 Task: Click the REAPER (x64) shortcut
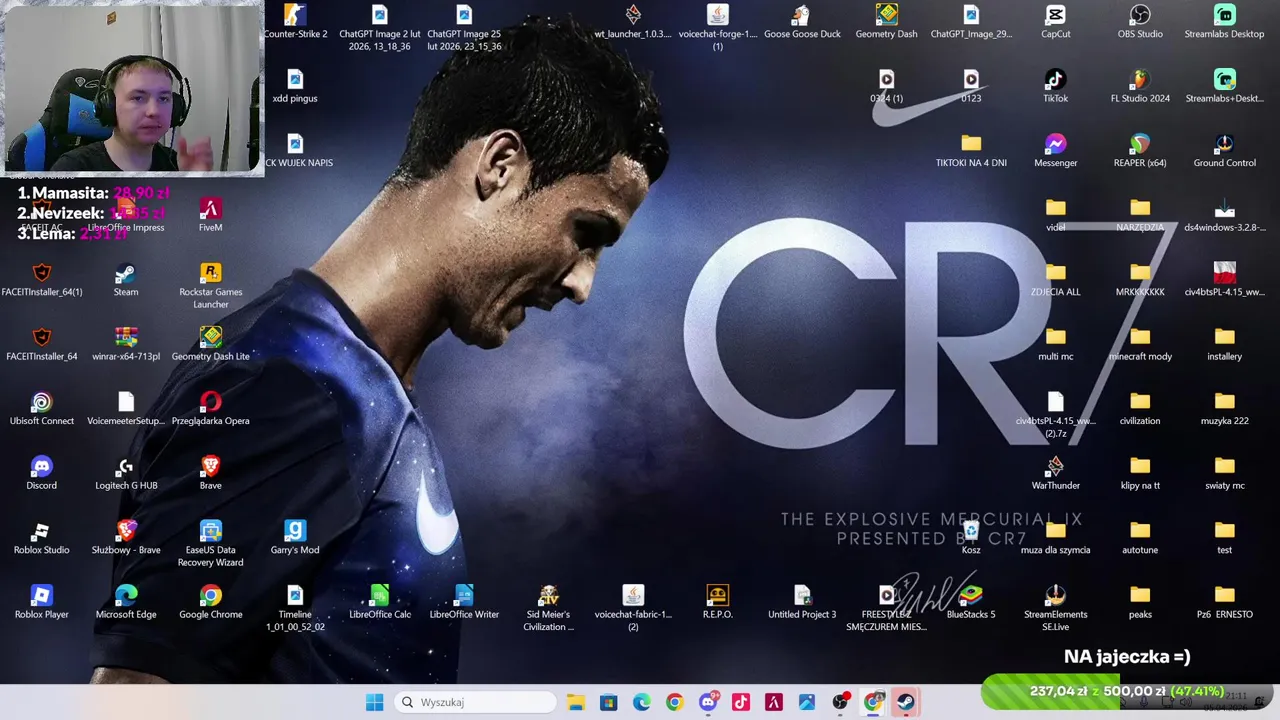click(x=1140, y=150)
